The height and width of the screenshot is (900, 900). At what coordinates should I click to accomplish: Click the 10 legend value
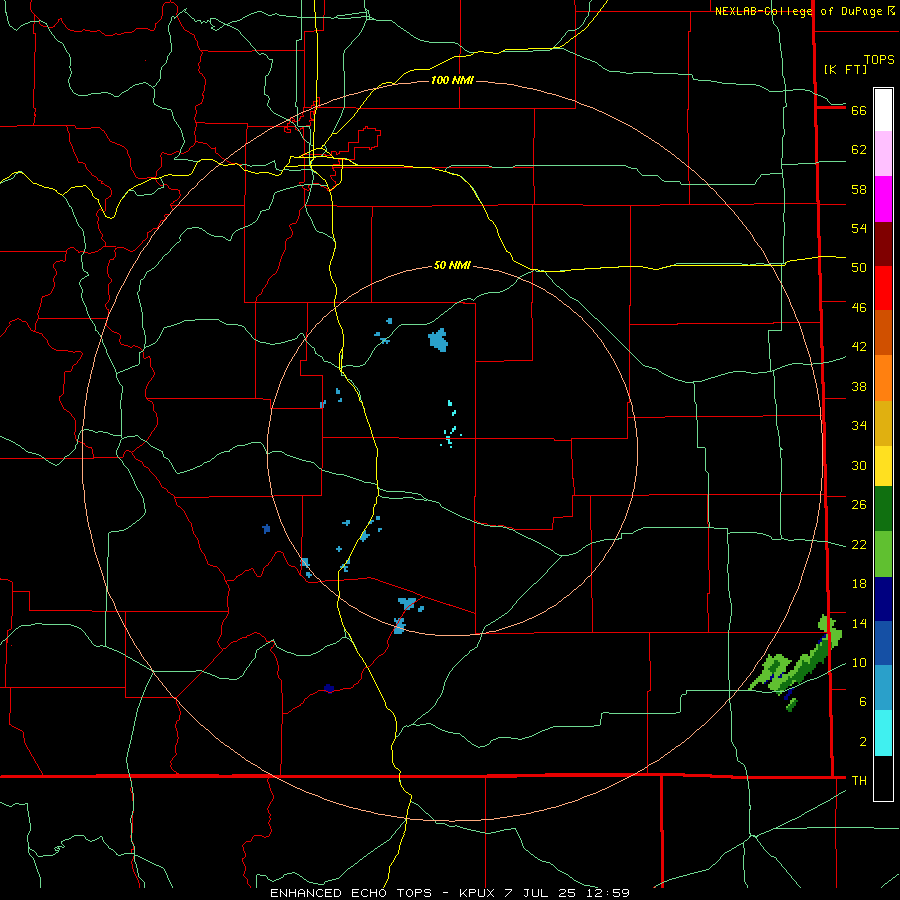click(x=859, y=663)
